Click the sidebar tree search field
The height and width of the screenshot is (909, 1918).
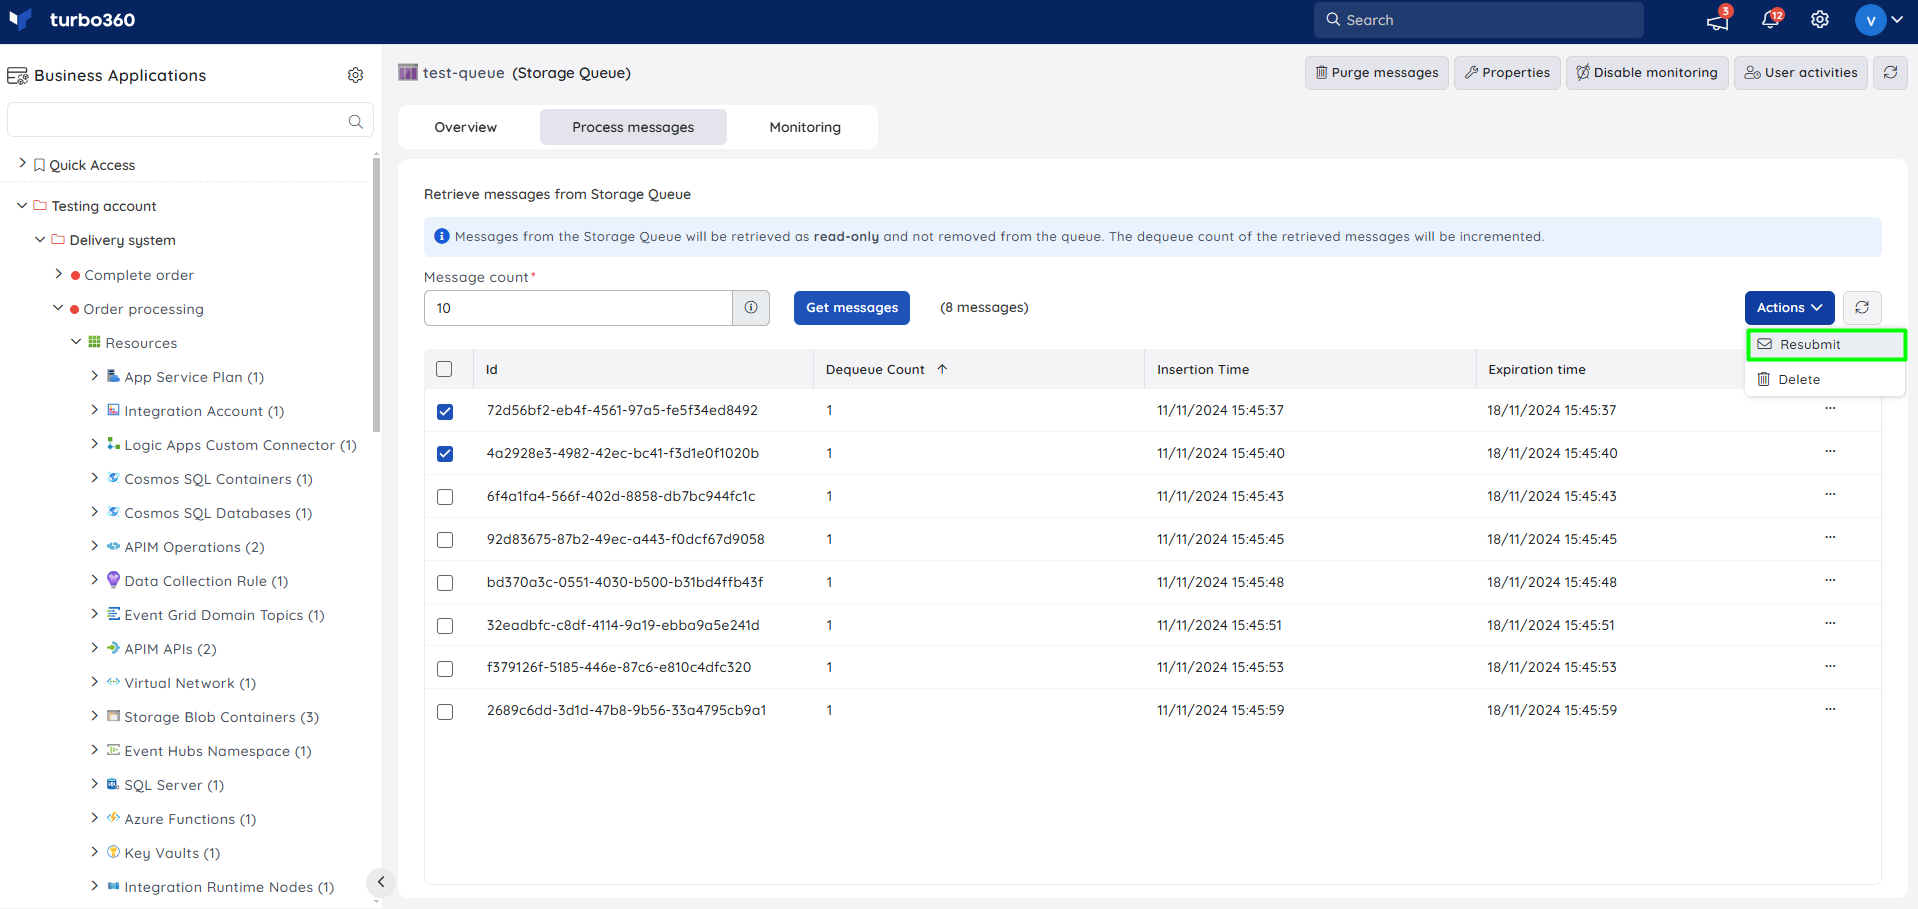(190, 120)
